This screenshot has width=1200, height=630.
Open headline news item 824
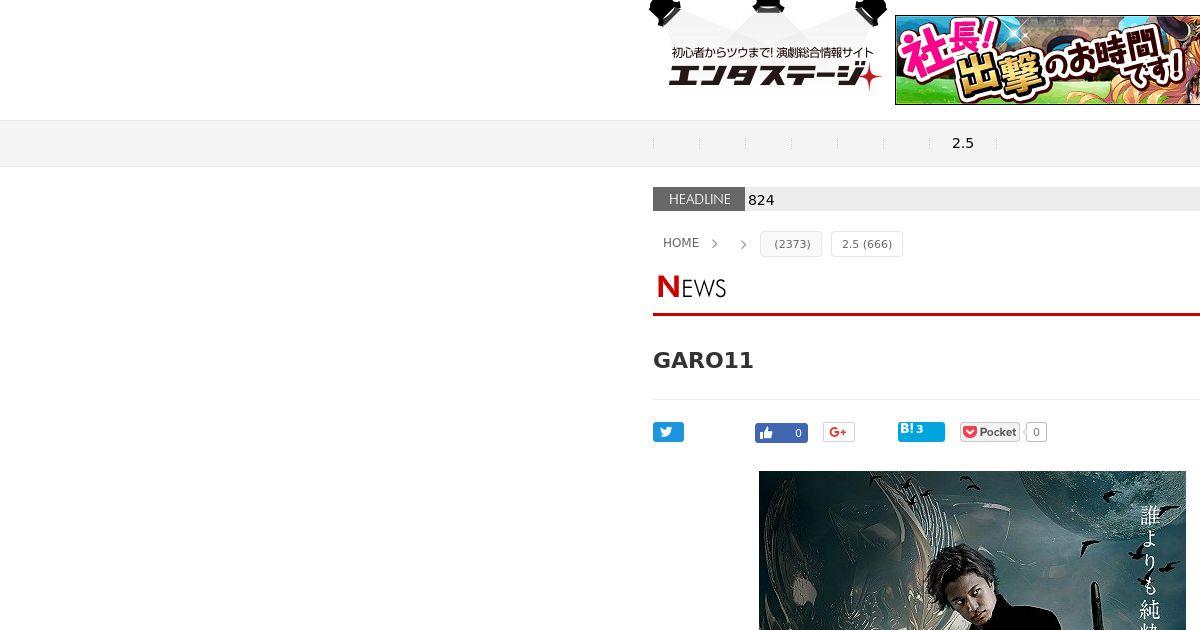point(761,200)
